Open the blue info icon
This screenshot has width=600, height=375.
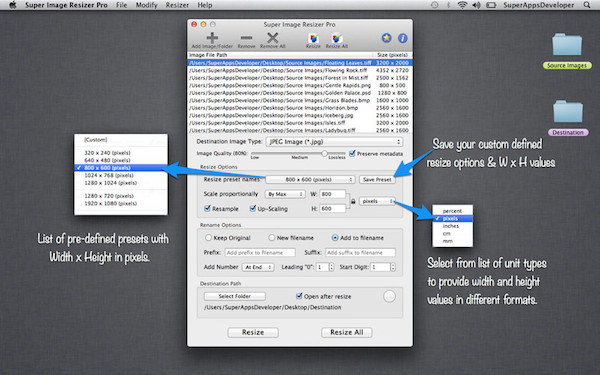point(403,38)
